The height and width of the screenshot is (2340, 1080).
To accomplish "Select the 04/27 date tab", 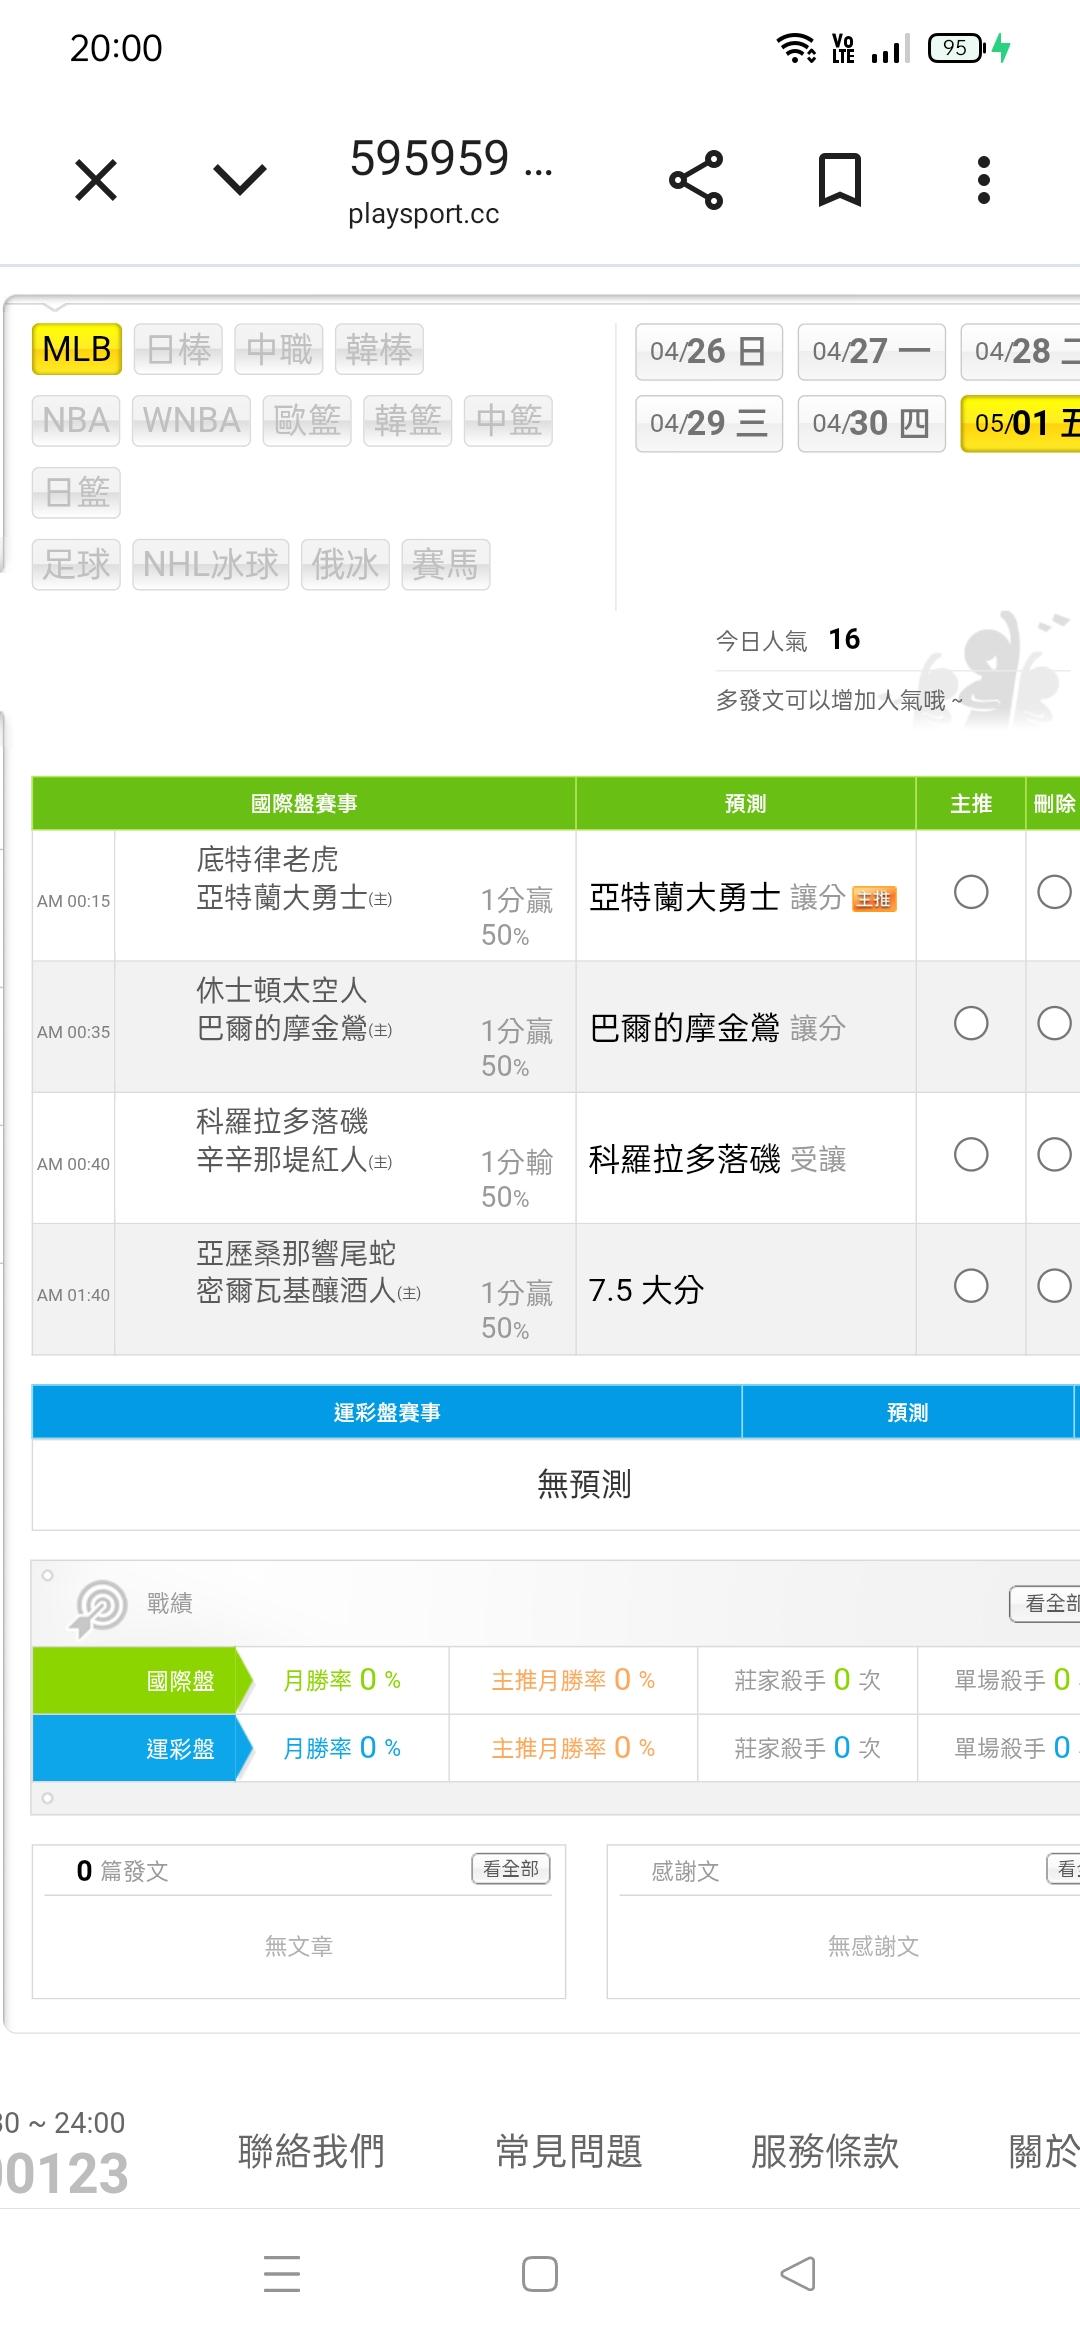I will coord(871,351).
